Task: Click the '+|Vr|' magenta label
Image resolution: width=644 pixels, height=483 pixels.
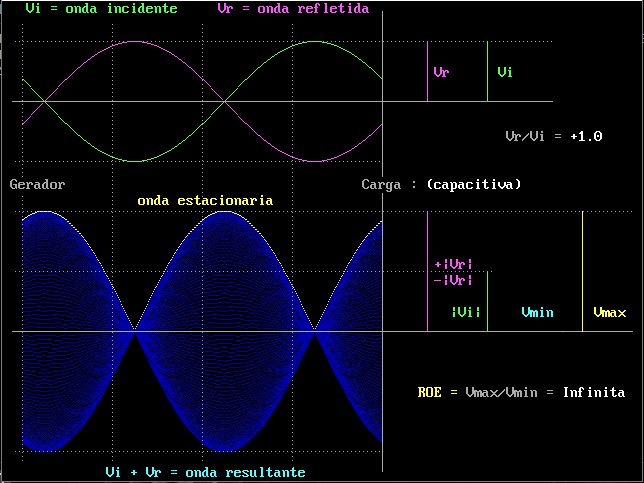Action: 453,264
